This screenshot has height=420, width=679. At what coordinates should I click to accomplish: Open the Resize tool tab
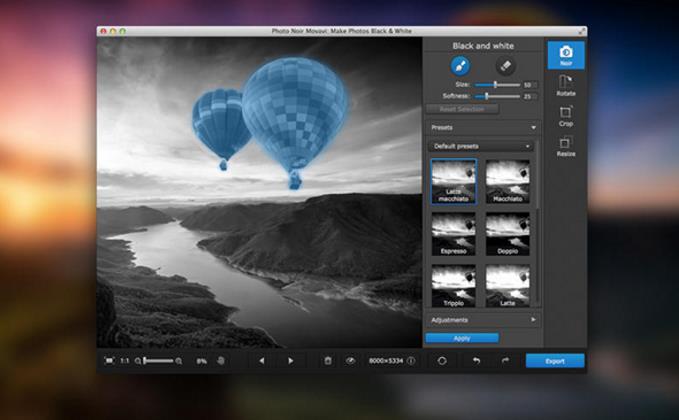click(566, 146)
